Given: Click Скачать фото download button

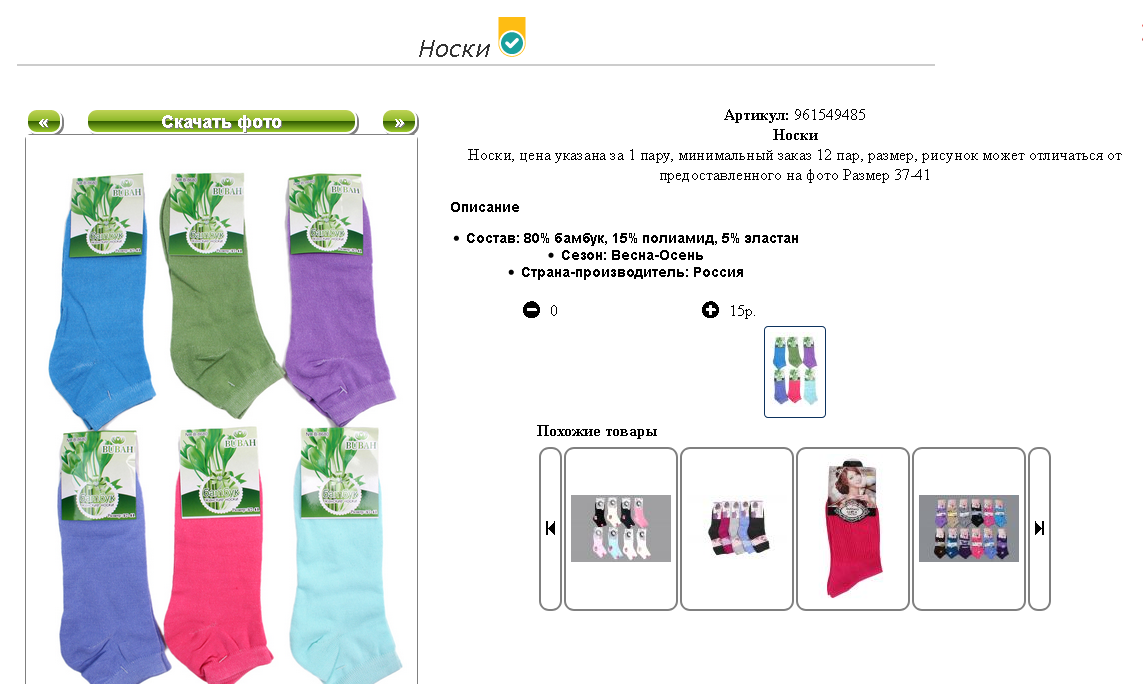Looking at the screenshot, I should coord(222,122).
